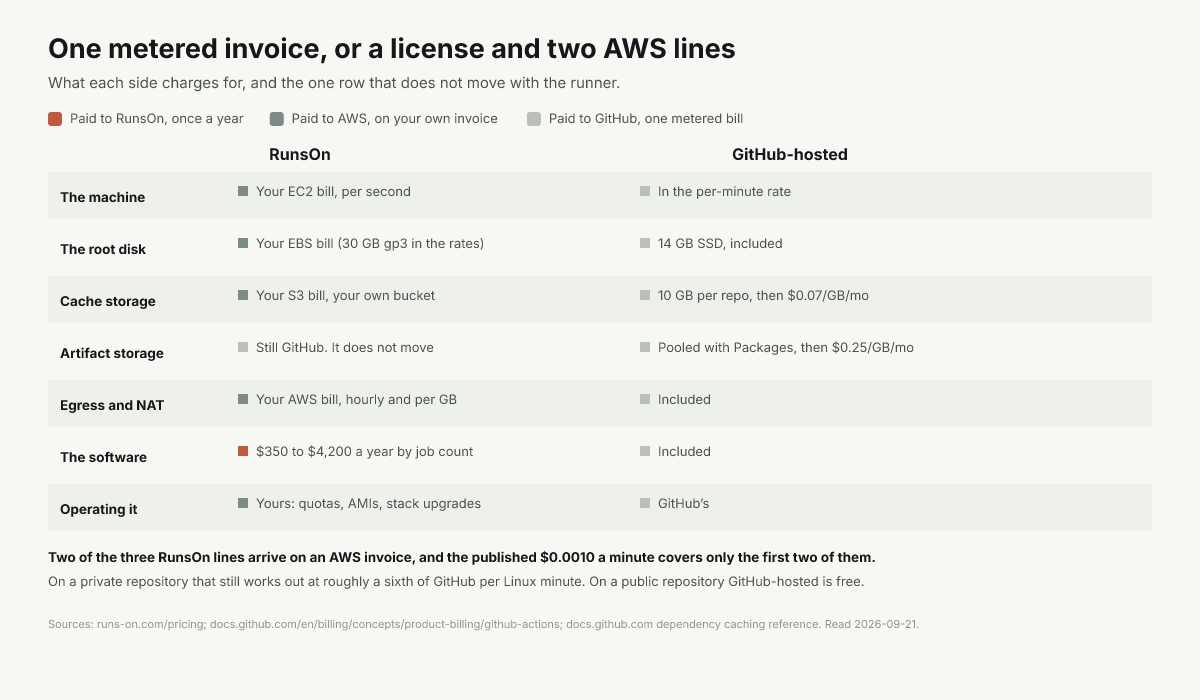Click the legend label "Paid to AWS, on your own invoice"
Viewport: 1200px width, 700px height.
click(395, 119)
